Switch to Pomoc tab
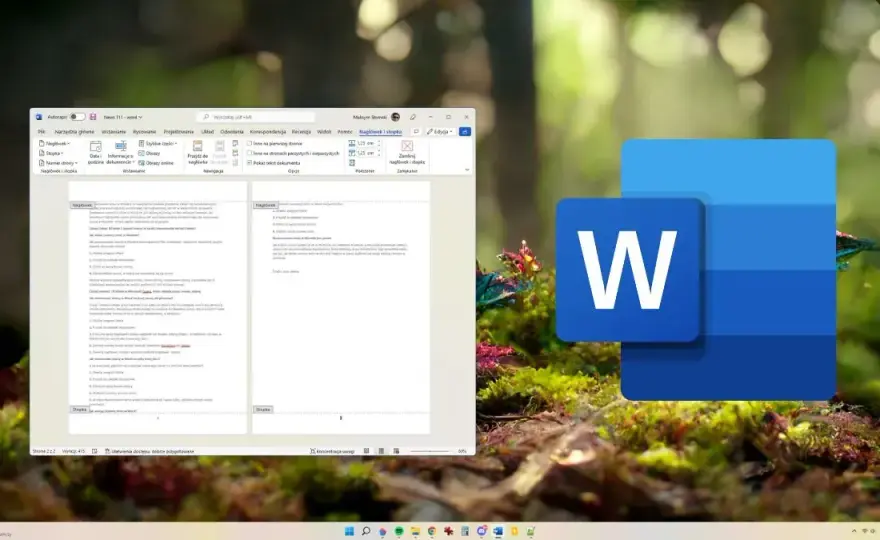The width and height of the screenshot is (880, 540). coord(345,131)
